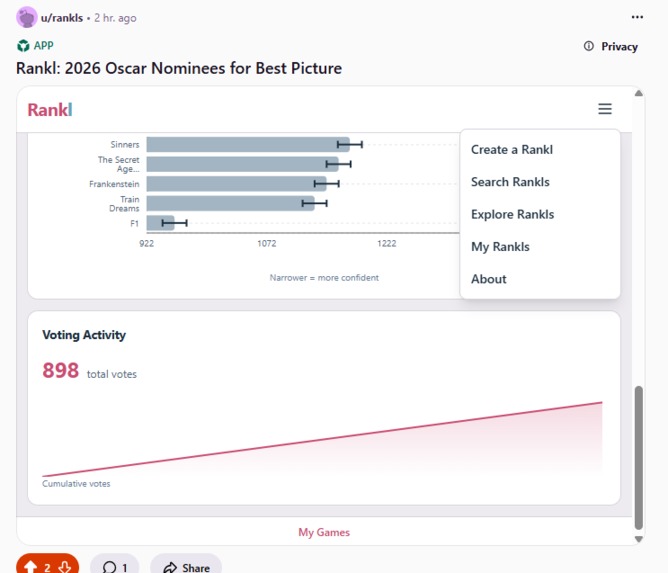Click the Rankl logo
Screen dimensions: 668x573
click(50, 110)
